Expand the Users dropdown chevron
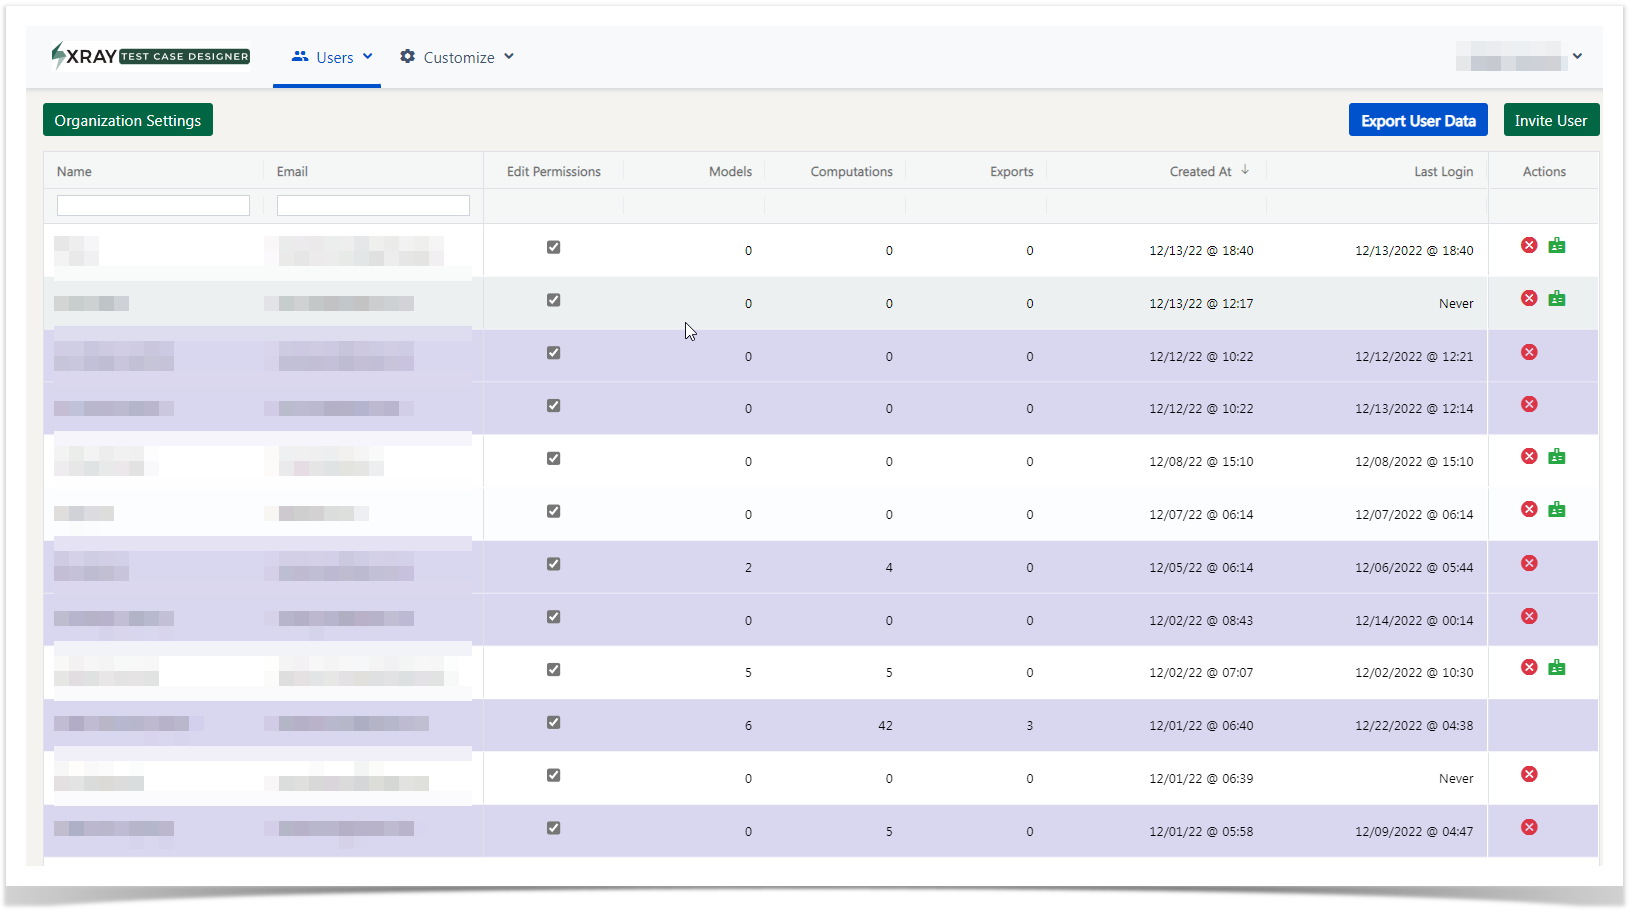The height and width of the screenshot is (915, 1637). click(368, 57)
